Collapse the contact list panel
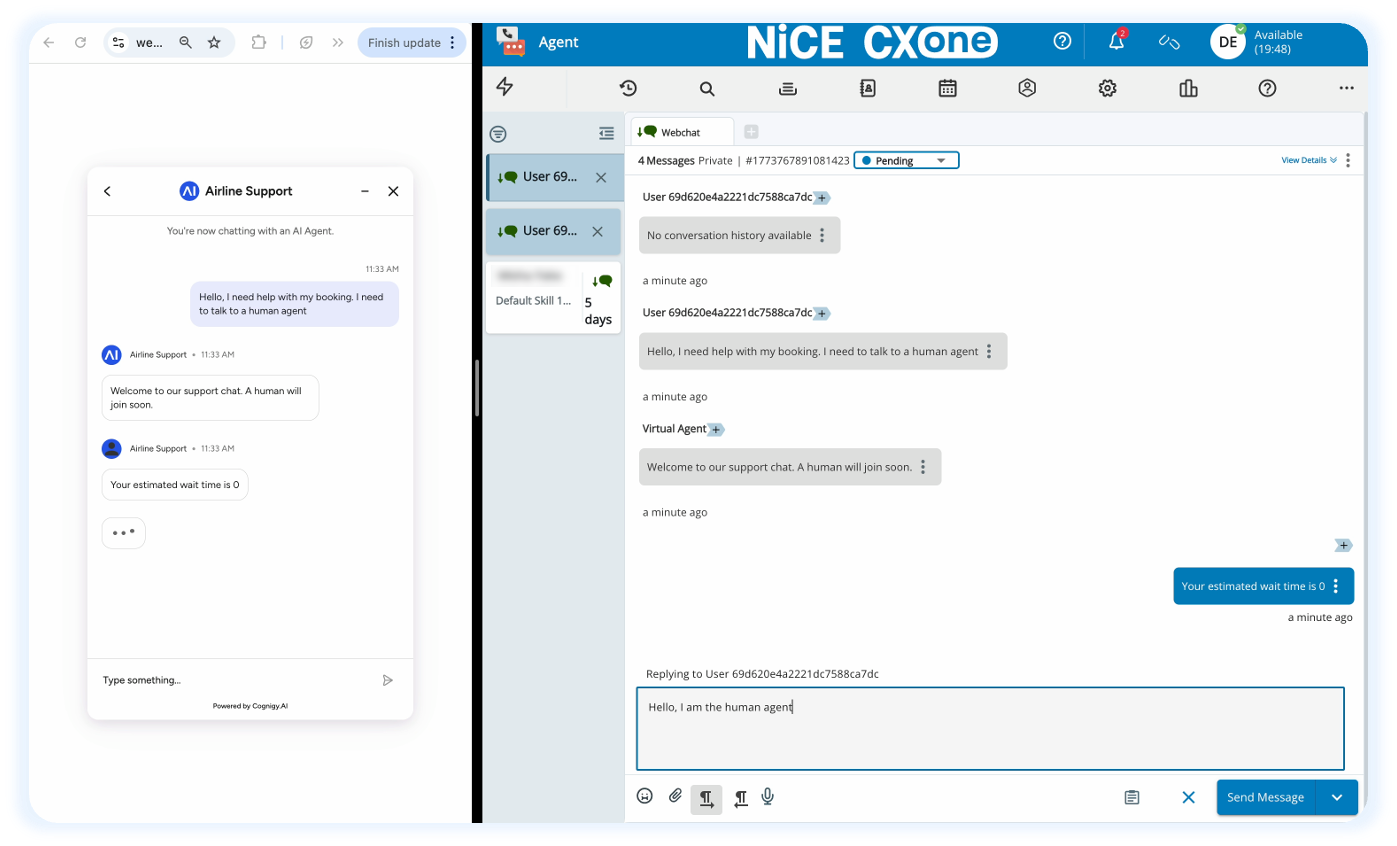1397x846 pixels. [x=606, y=133]
